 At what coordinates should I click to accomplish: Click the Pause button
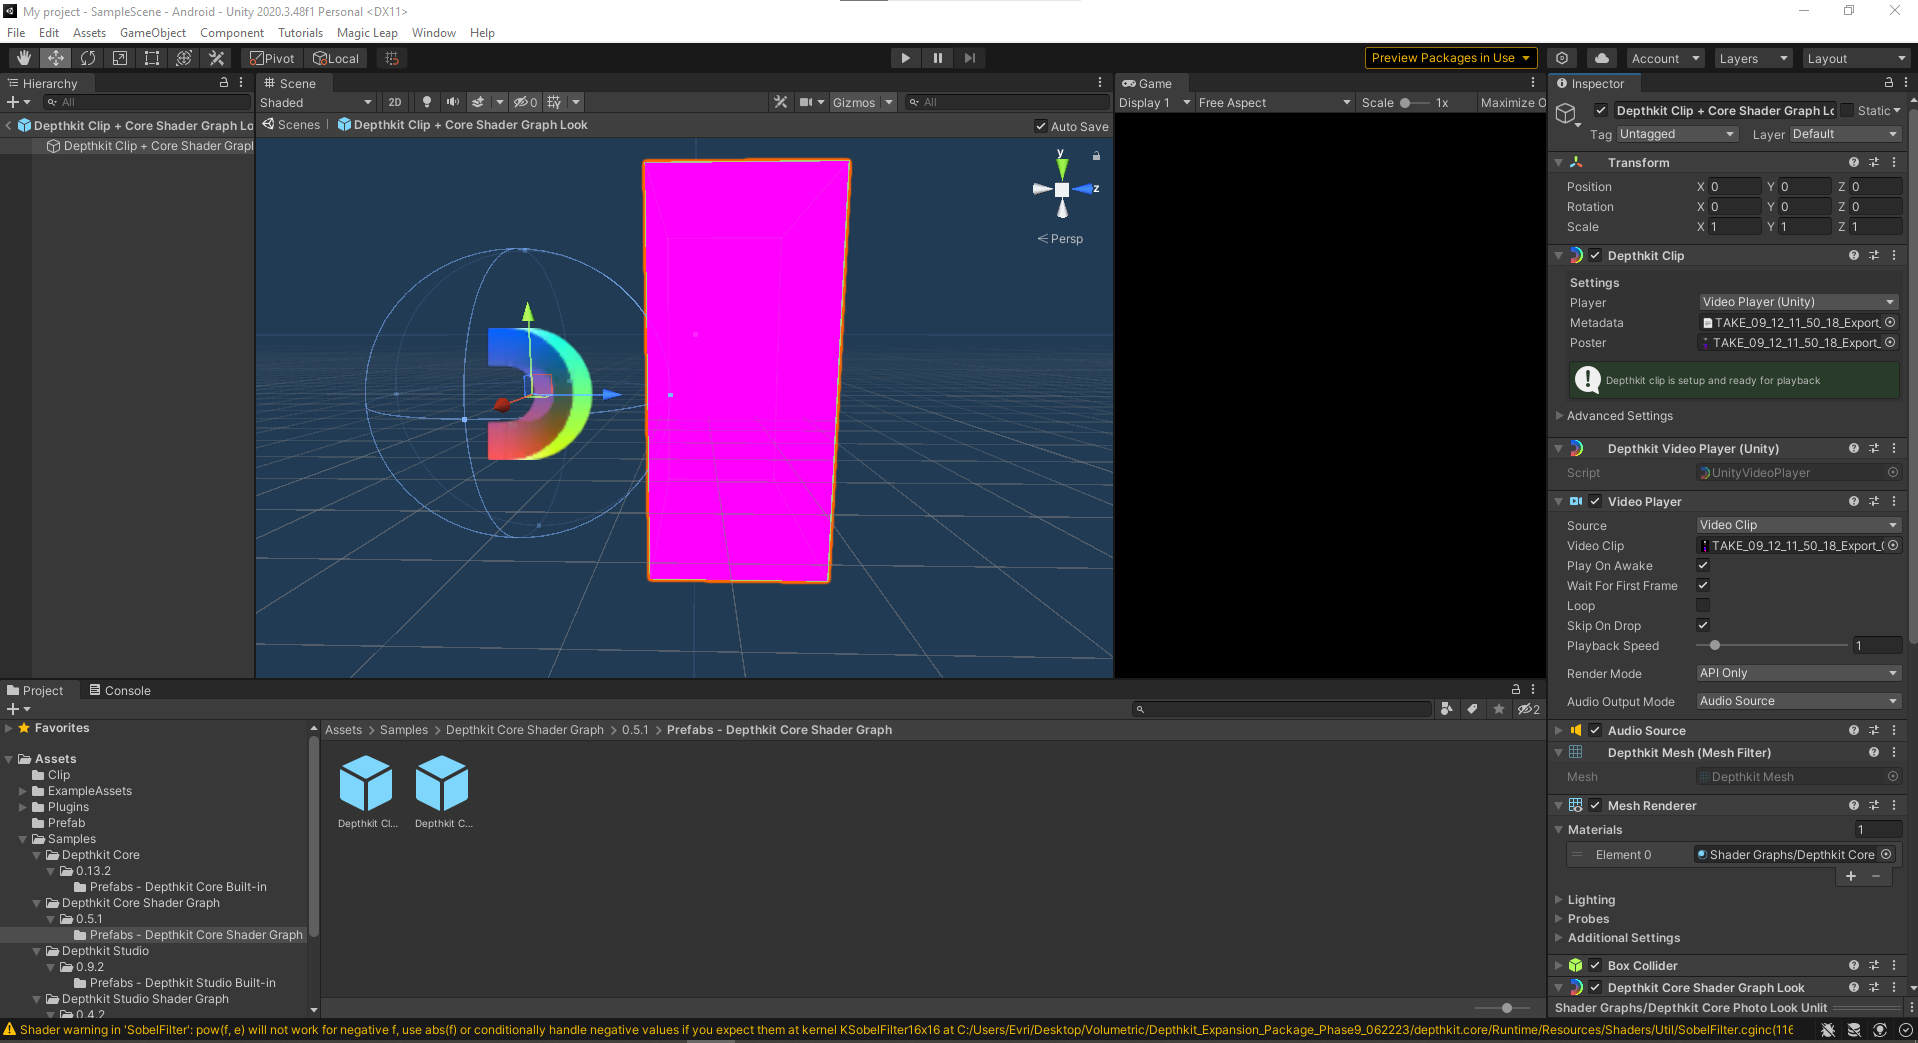tap(937, 58)
